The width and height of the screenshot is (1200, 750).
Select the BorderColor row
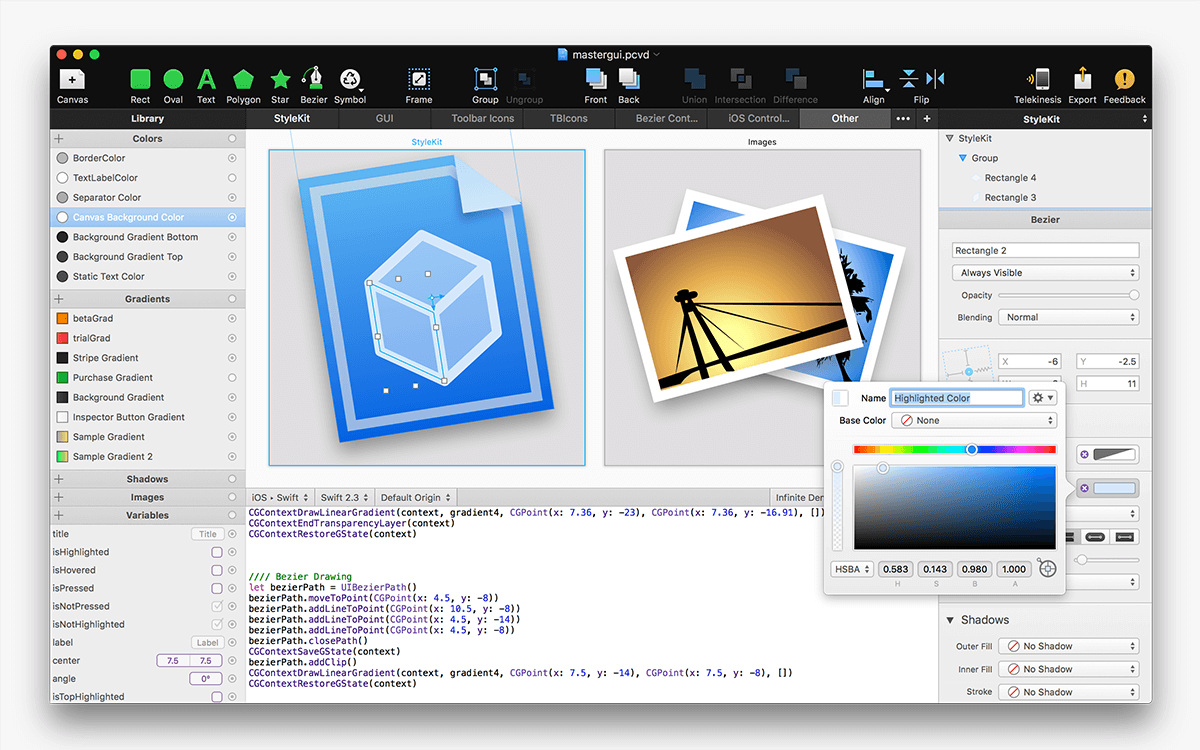click(x=148, y=158)
